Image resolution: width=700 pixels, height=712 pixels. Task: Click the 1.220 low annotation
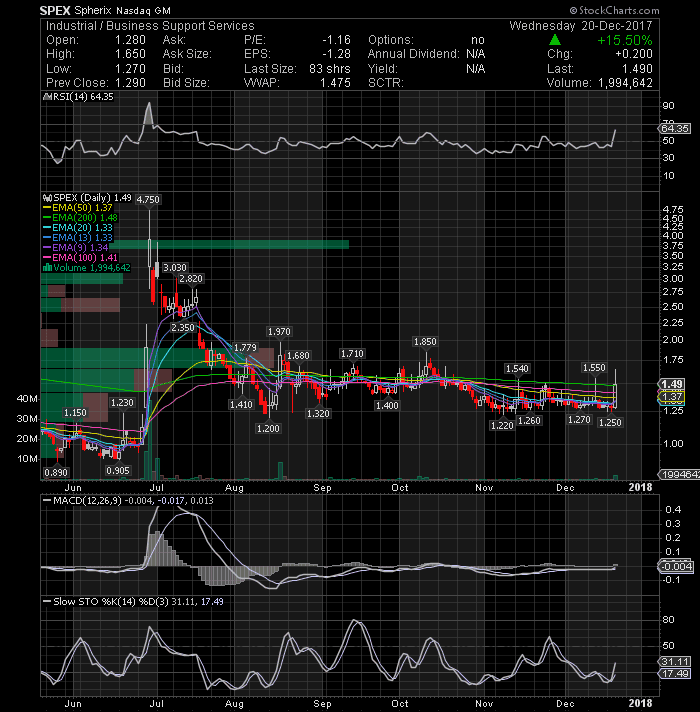click(502, 425)
